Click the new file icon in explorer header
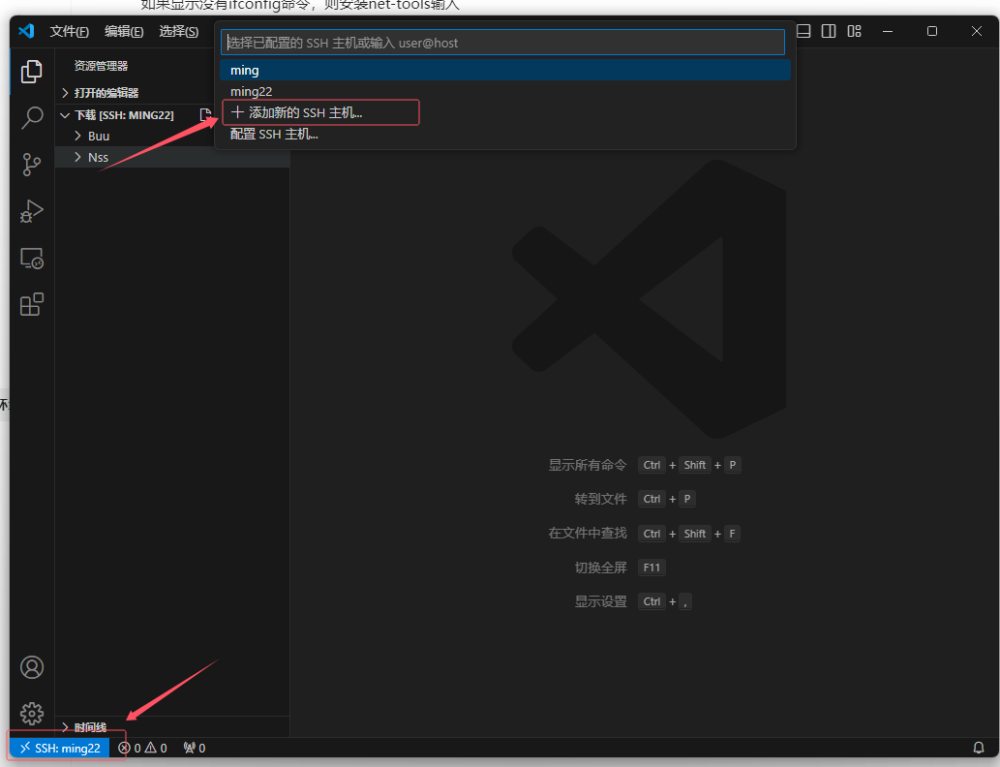1000x767 pixels. (x=205, y=115)
